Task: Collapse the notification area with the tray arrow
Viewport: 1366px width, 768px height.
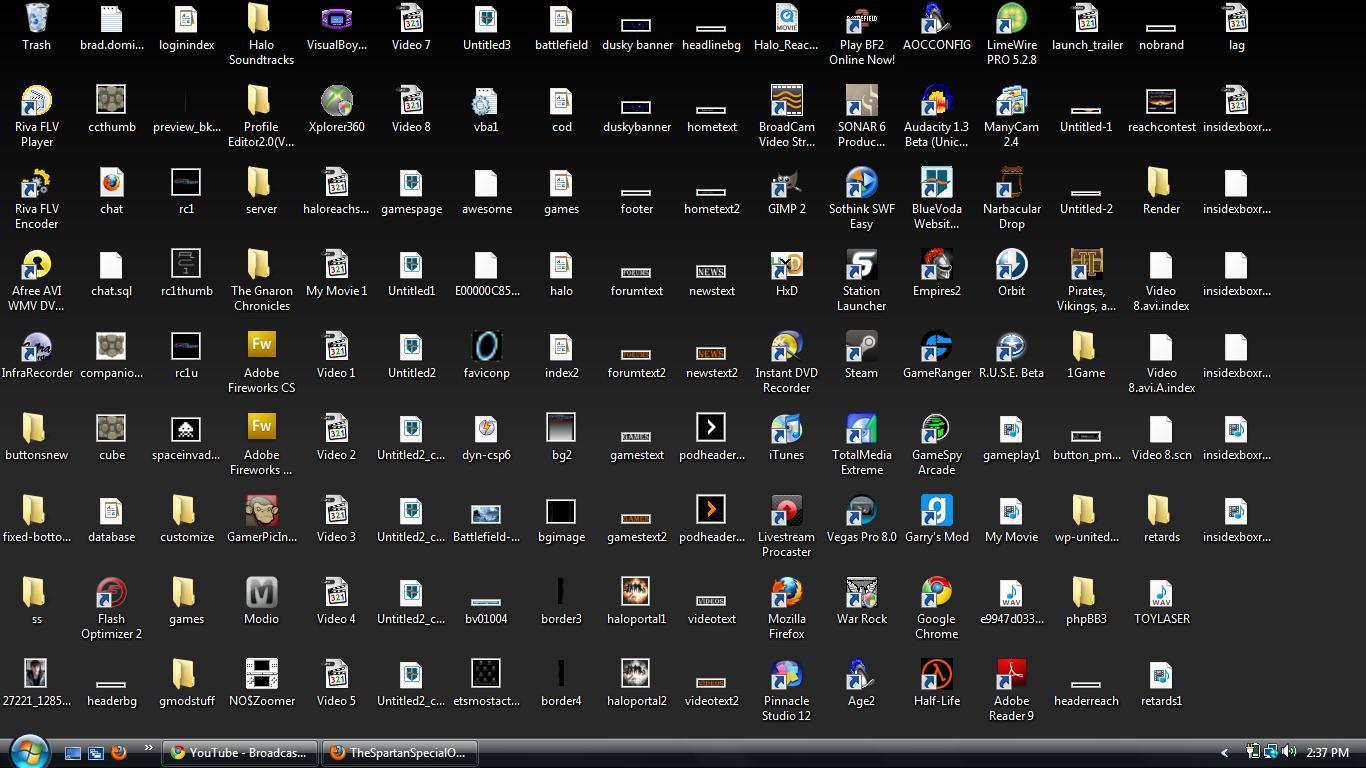Action: click(x=1224, y=752)
